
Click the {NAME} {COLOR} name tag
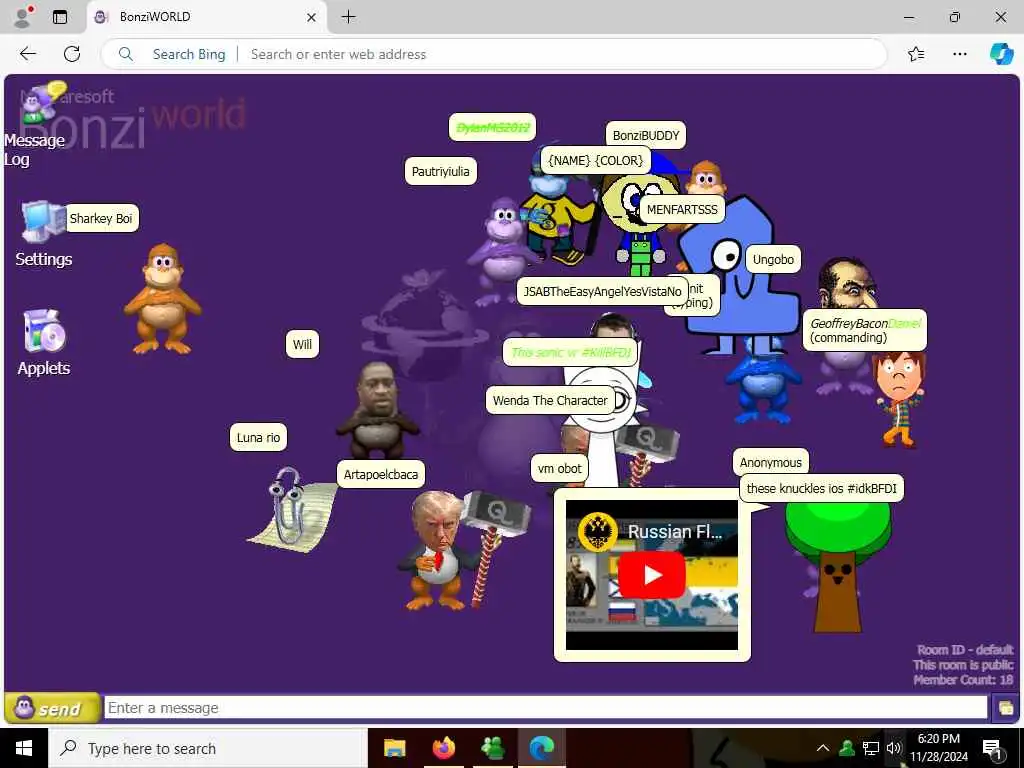pyautogui.click(x=596, y=160)
